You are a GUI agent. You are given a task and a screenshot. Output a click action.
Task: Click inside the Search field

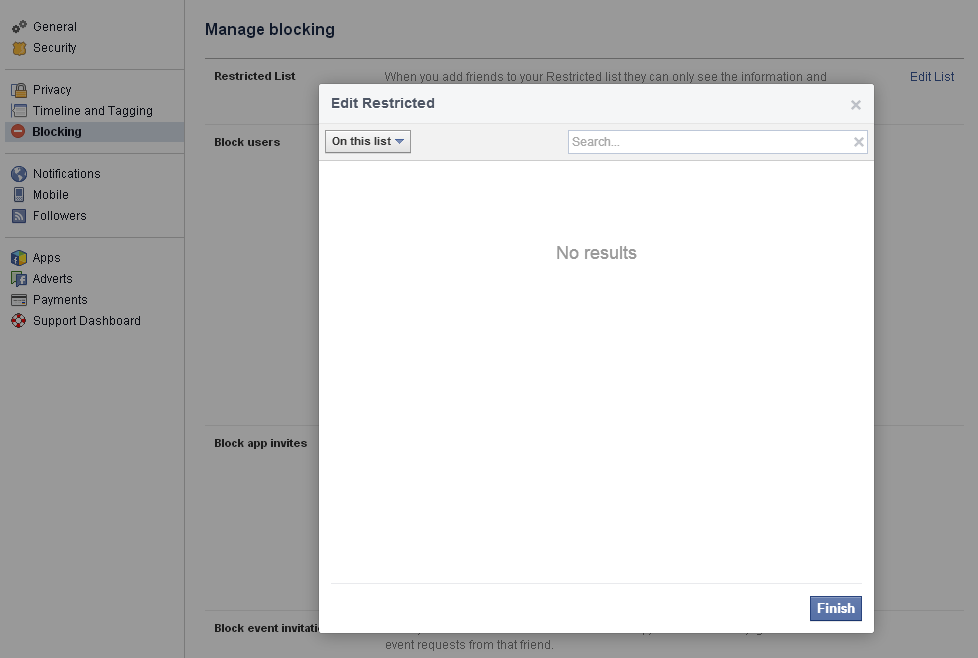(x=700, y=141)
